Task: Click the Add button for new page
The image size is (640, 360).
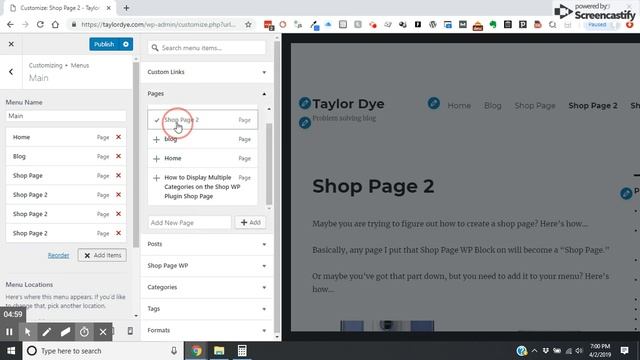Action: coord(250,223)
